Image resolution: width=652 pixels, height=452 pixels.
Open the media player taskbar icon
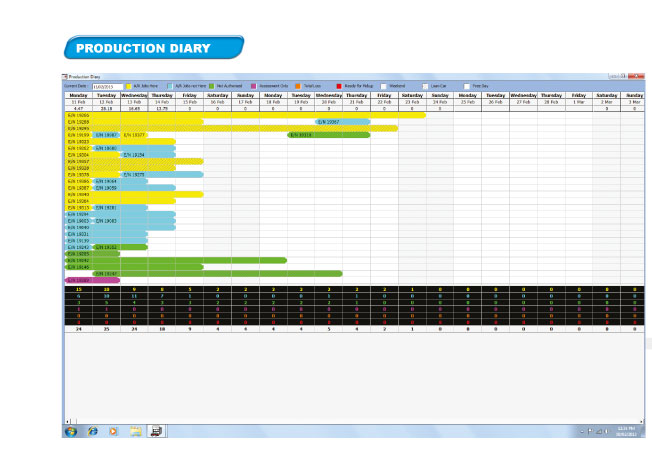(113, 431)
